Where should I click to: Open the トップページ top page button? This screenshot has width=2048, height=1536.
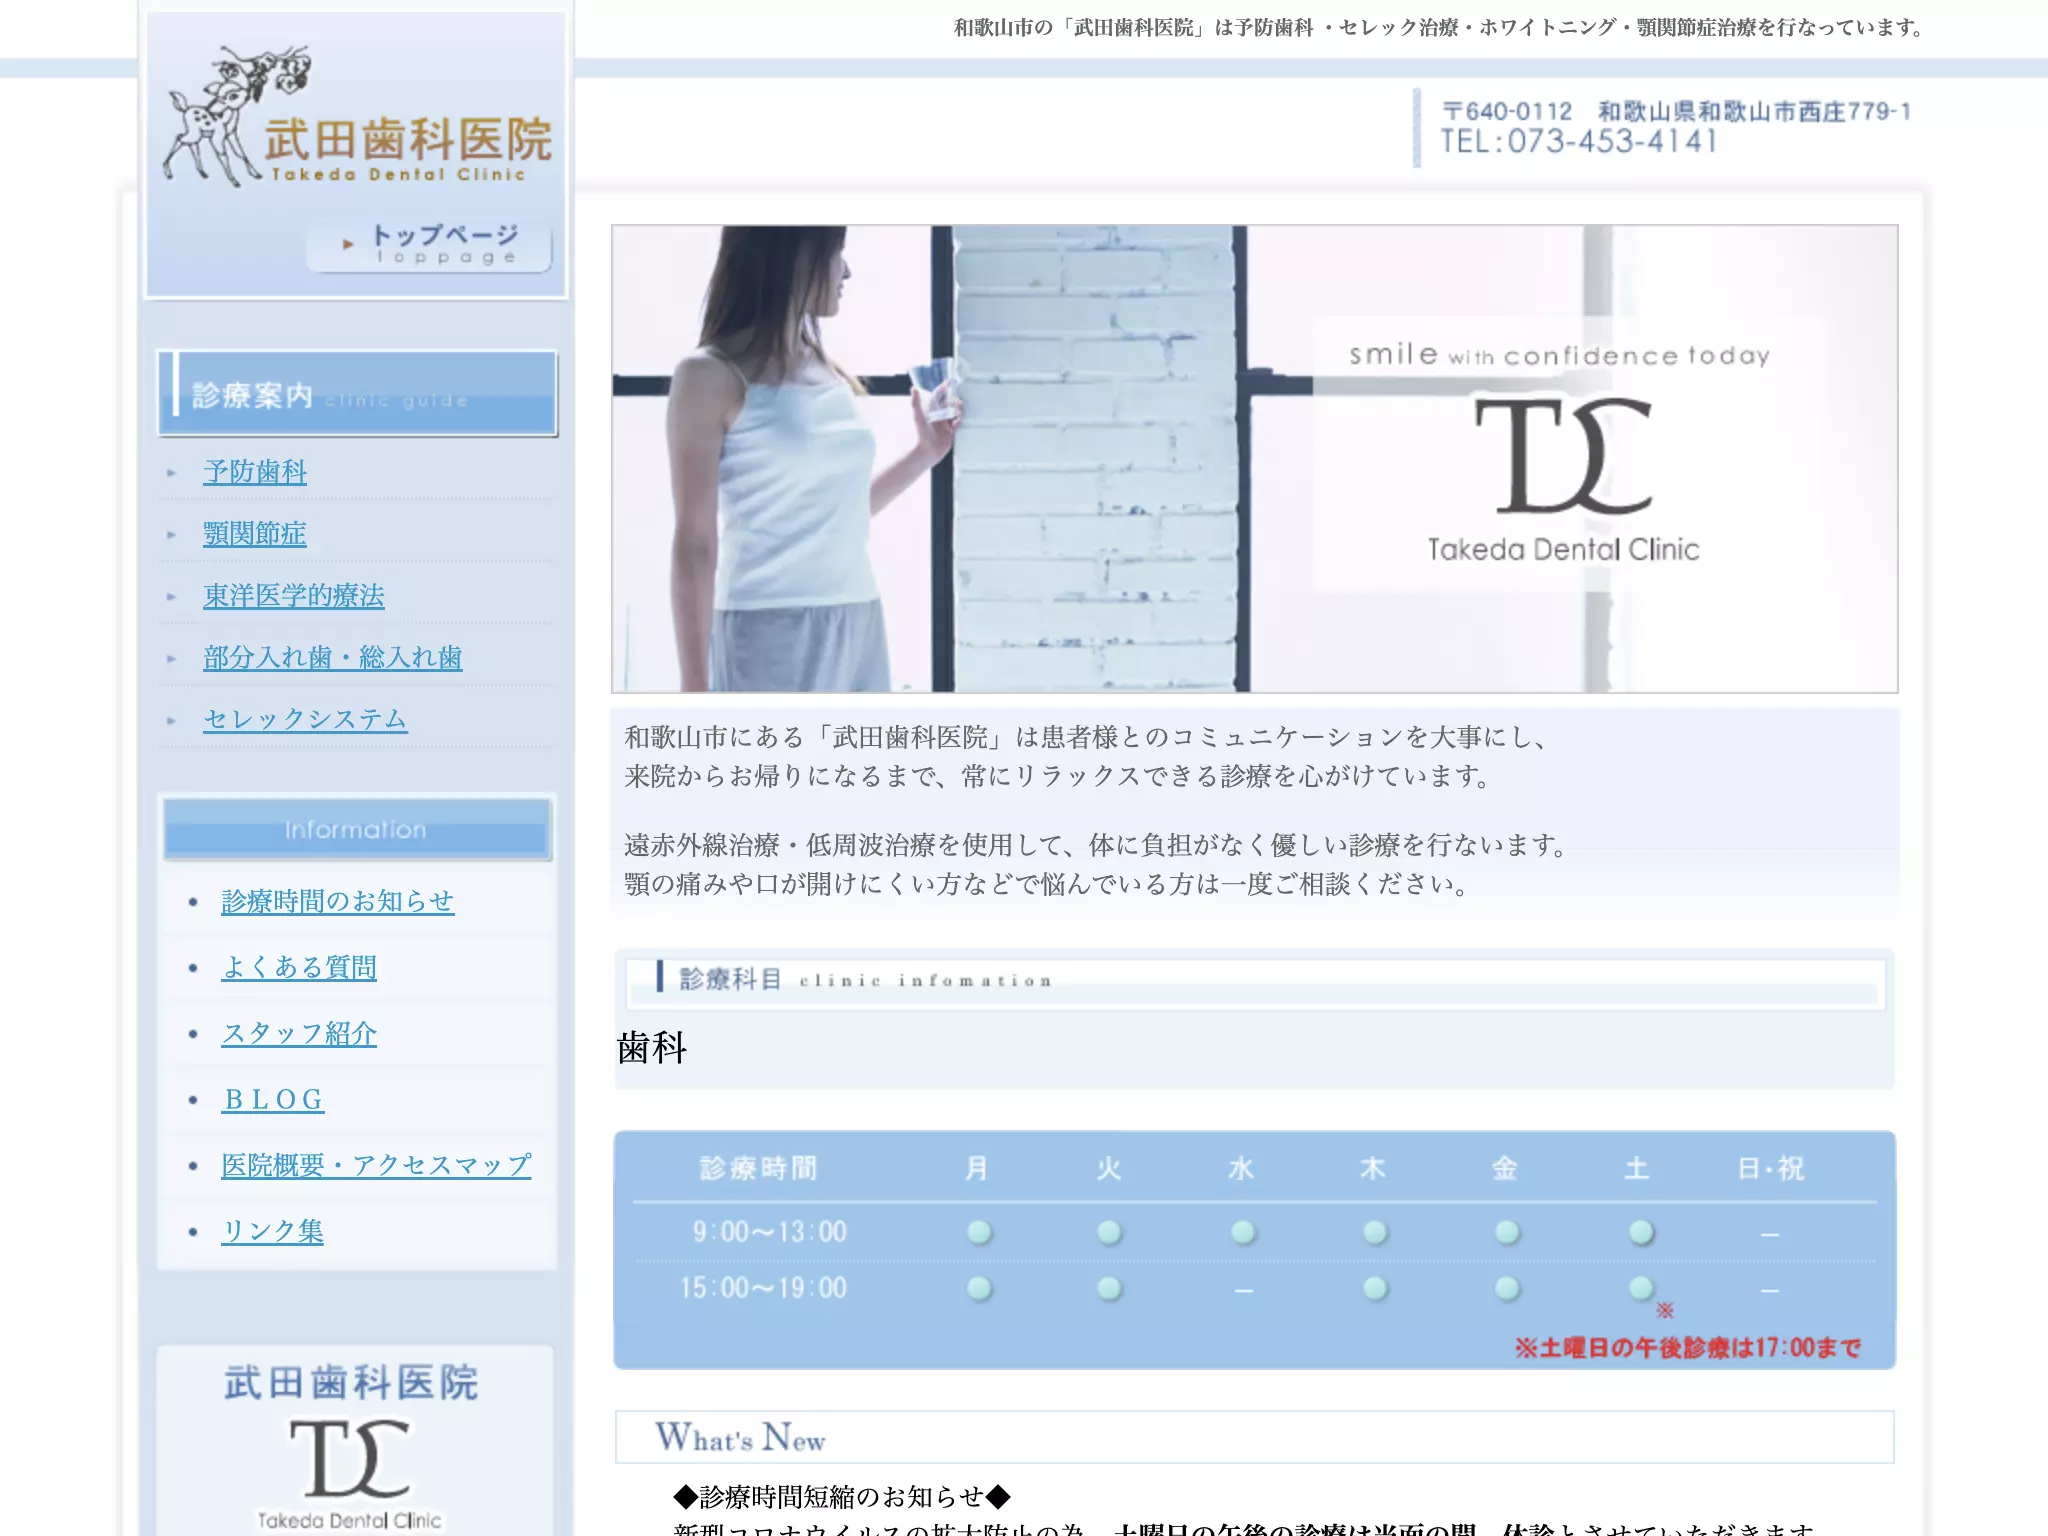pyautogui.click(x=429, y=245)
